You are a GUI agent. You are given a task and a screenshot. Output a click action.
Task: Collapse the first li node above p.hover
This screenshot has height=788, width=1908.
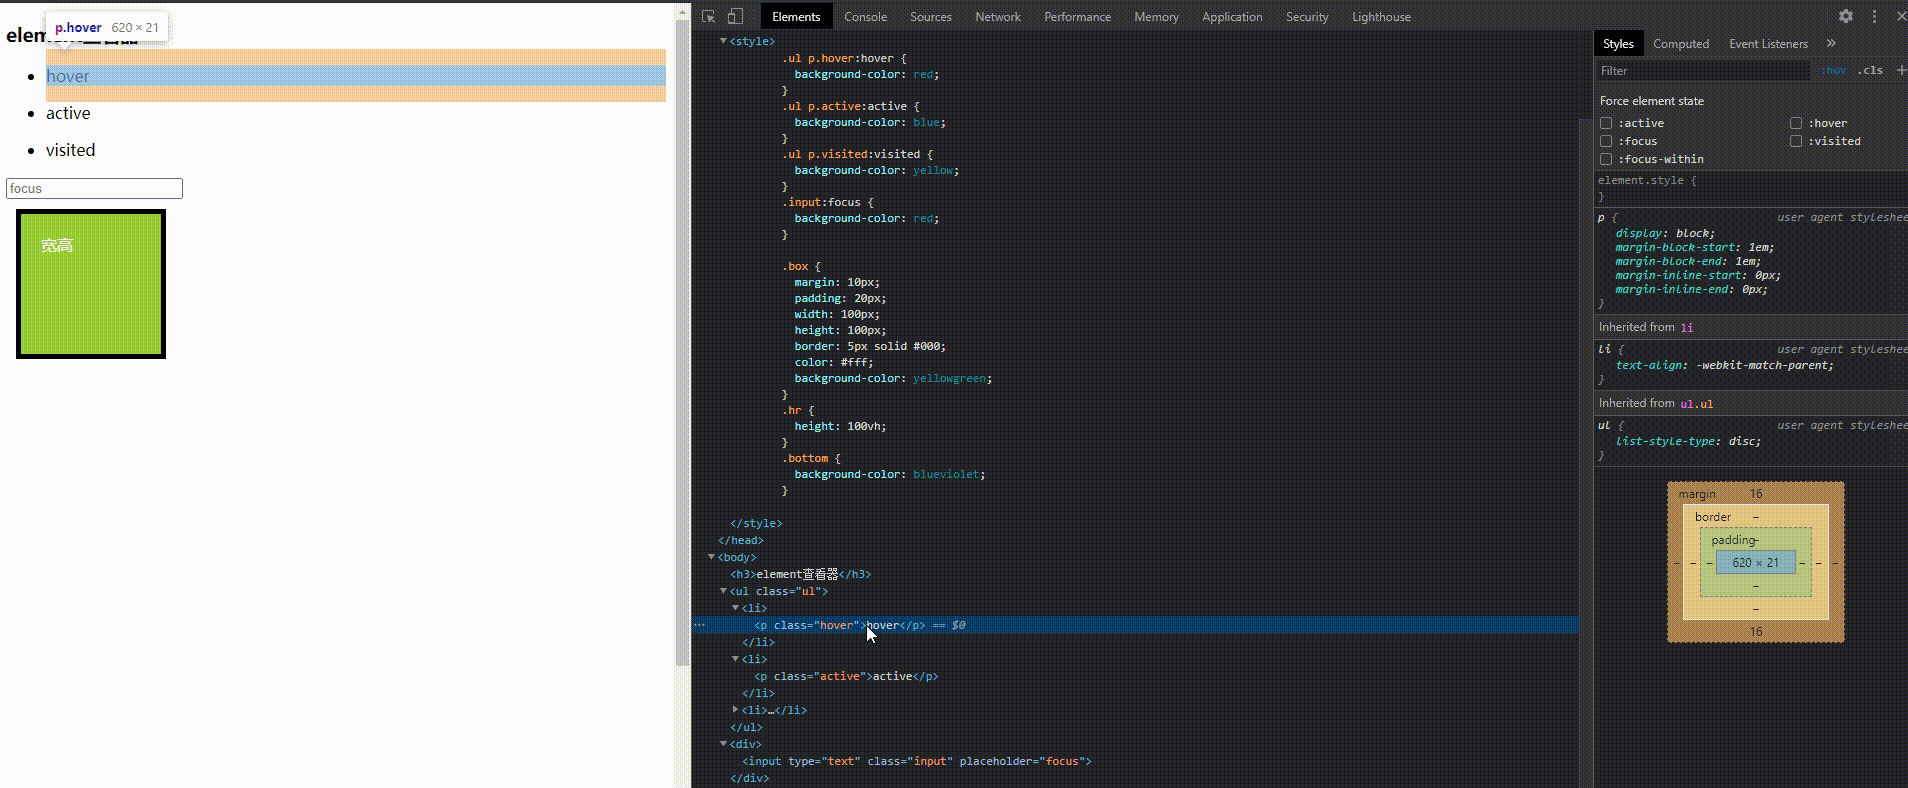tap(735, 608)
